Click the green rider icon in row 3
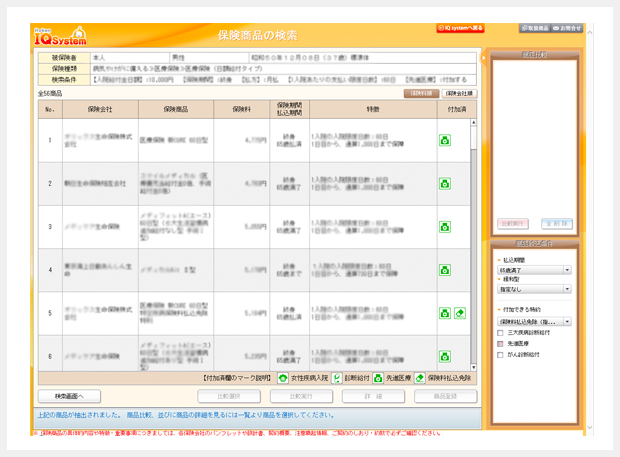The width and height of the screenshot is (620, 457). 445,227
